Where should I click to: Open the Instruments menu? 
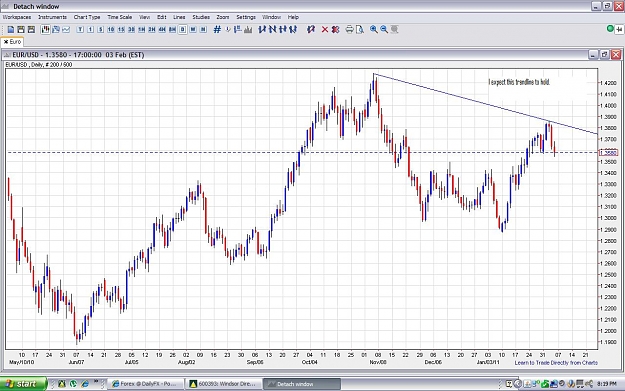click(52, 17)
